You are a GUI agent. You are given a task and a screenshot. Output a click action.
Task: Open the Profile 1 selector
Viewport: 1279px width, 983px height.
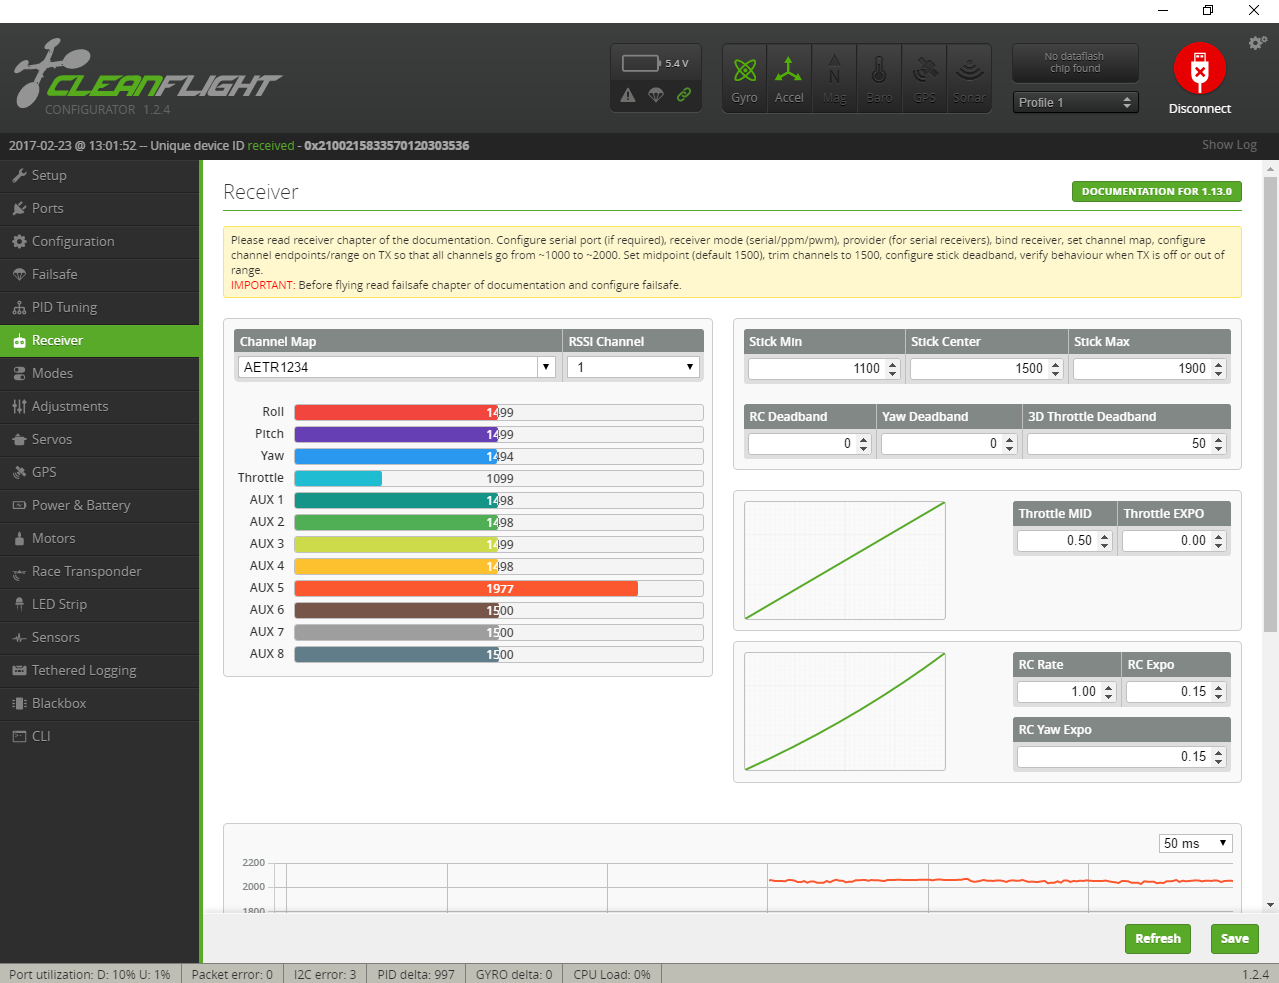(x=1075, y=102)
